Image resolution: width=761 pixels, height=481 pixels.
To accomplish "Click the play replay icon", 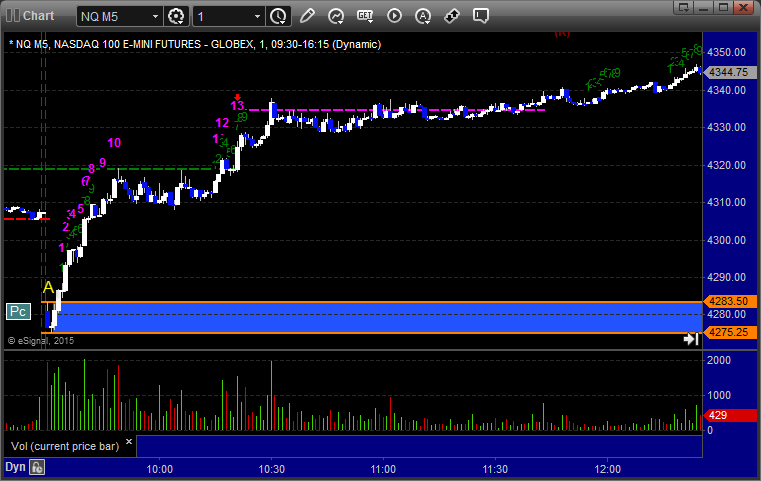I will (x=394, y=16).
